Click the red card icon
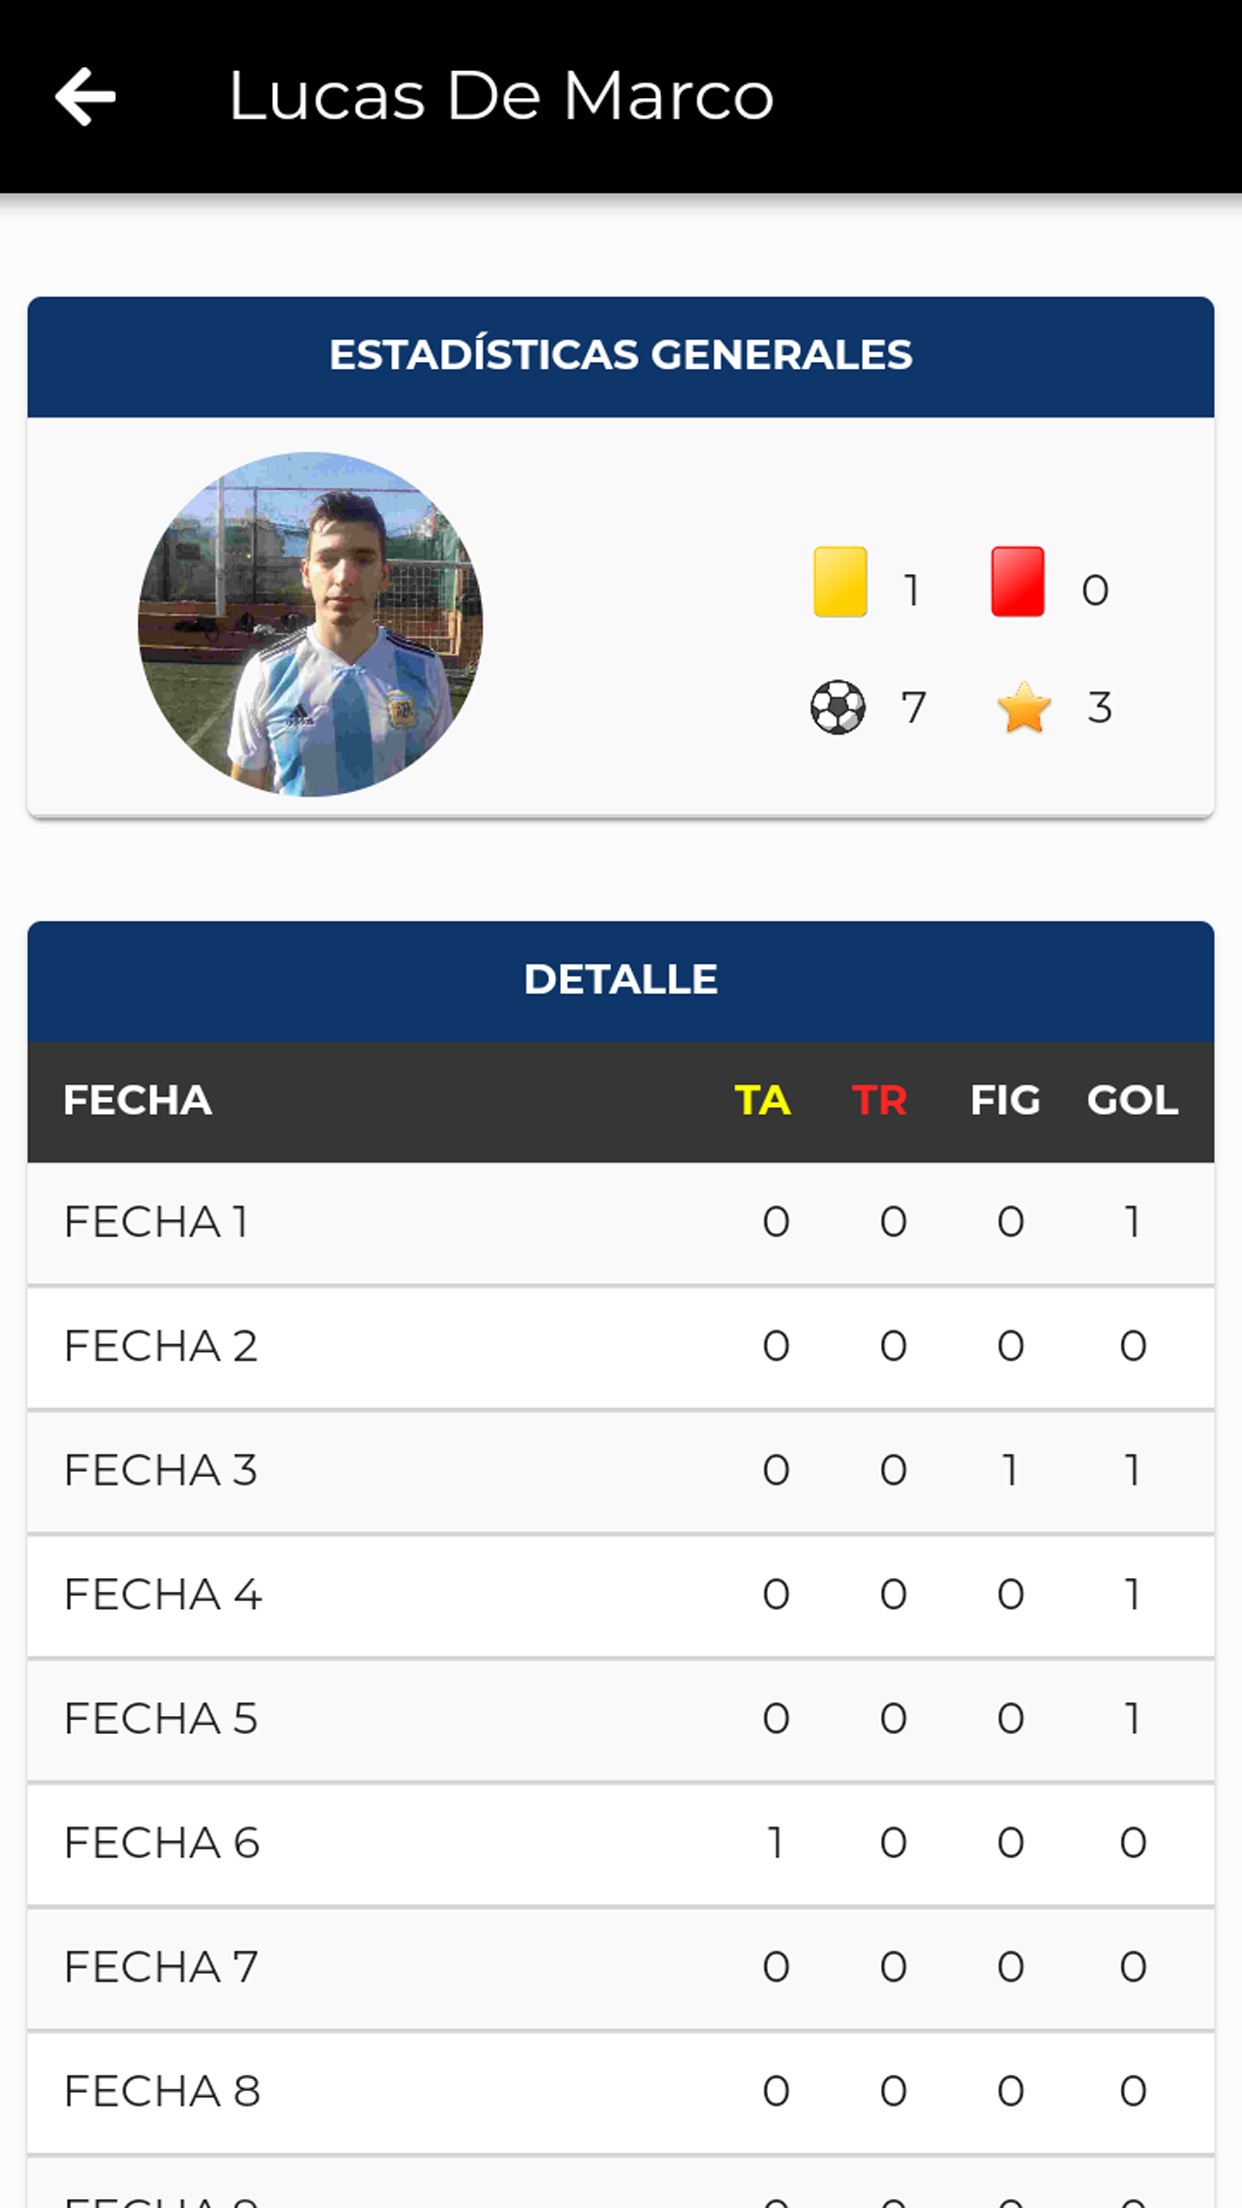This screenshot has height=2208, width=1242. point(1018,581)
